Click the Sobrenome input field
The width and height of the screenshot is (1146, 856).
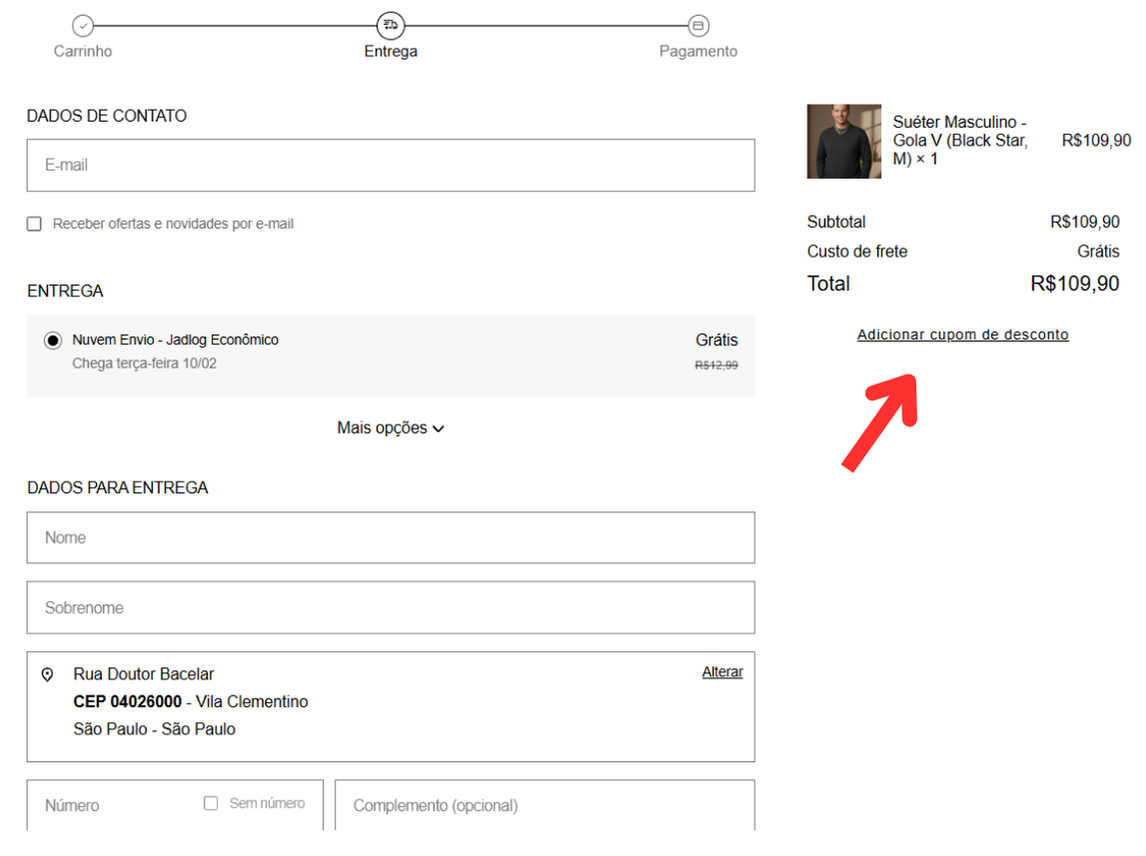tap(390, 608)
